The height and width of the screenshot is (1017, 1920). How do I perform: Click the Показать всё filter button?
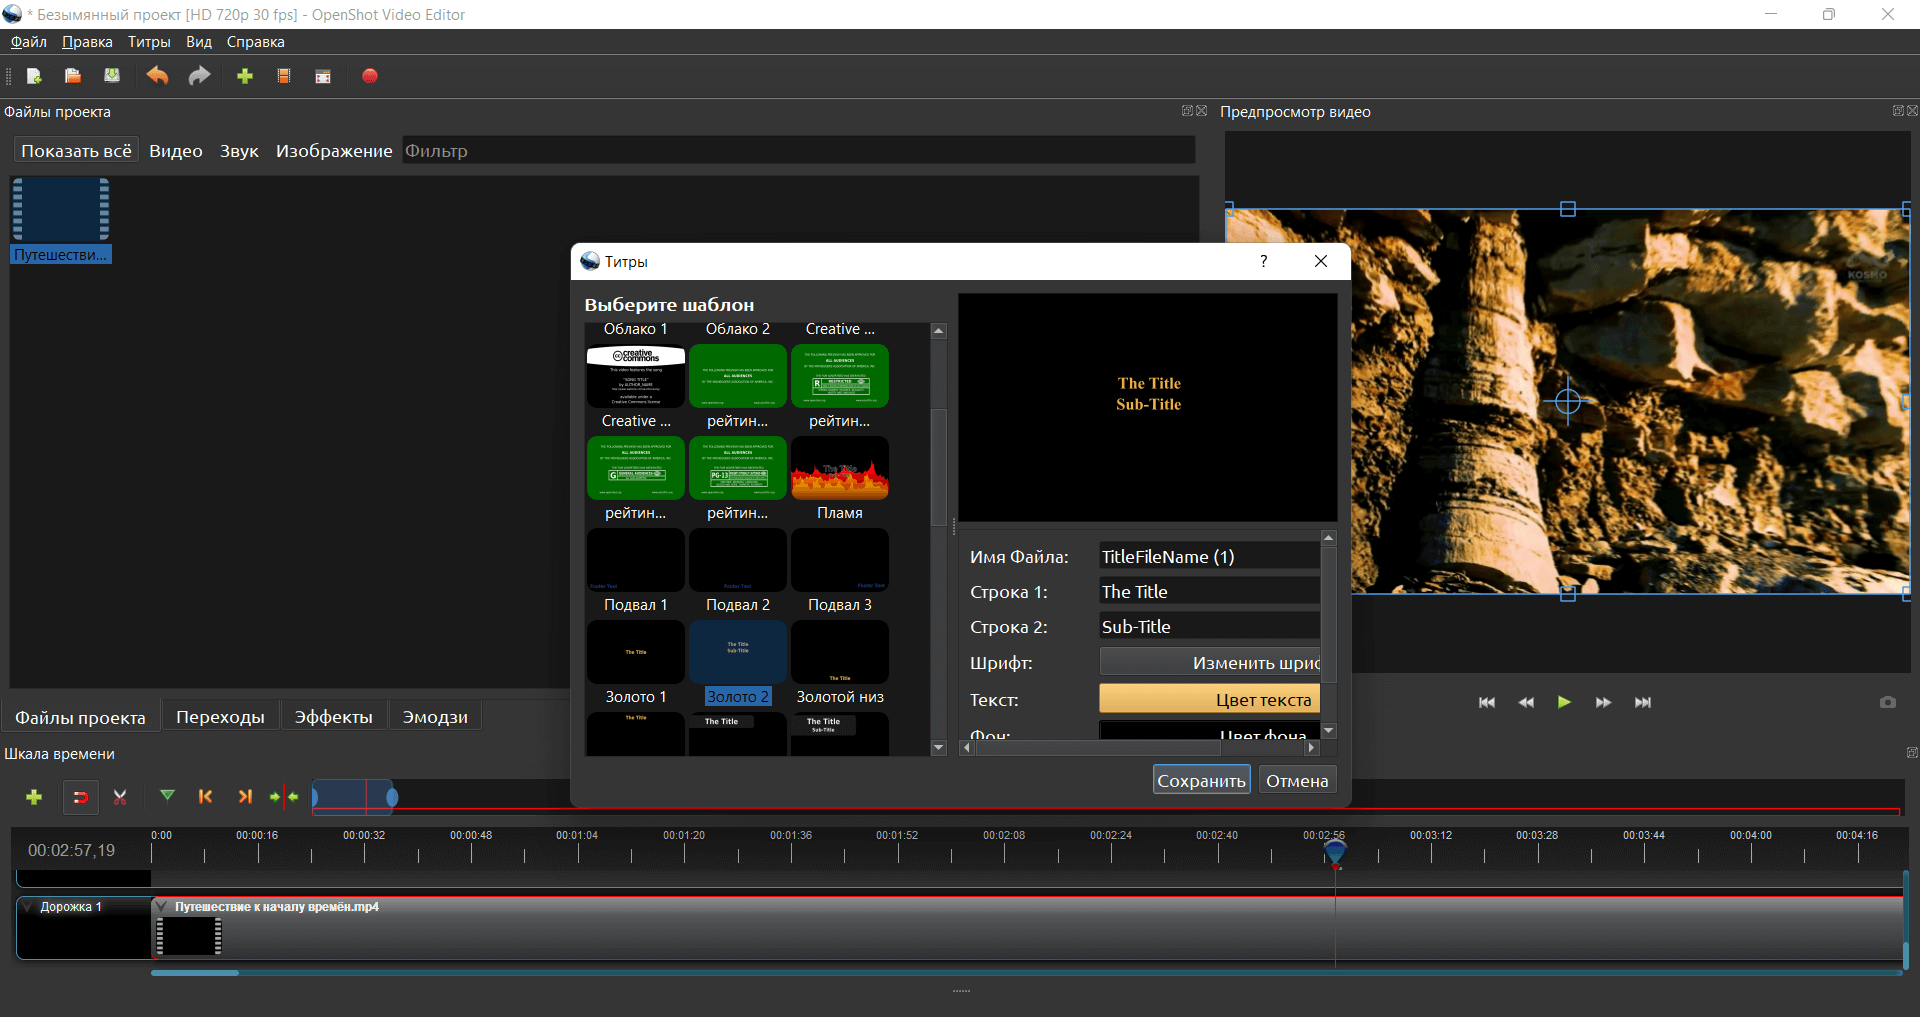(x=76, y=151)
